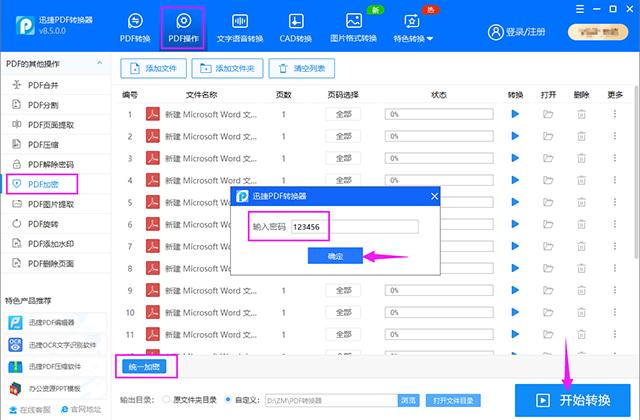Click the 添加文件夹 button
This screenshot has width=640, height=420.
click(227, 68)
